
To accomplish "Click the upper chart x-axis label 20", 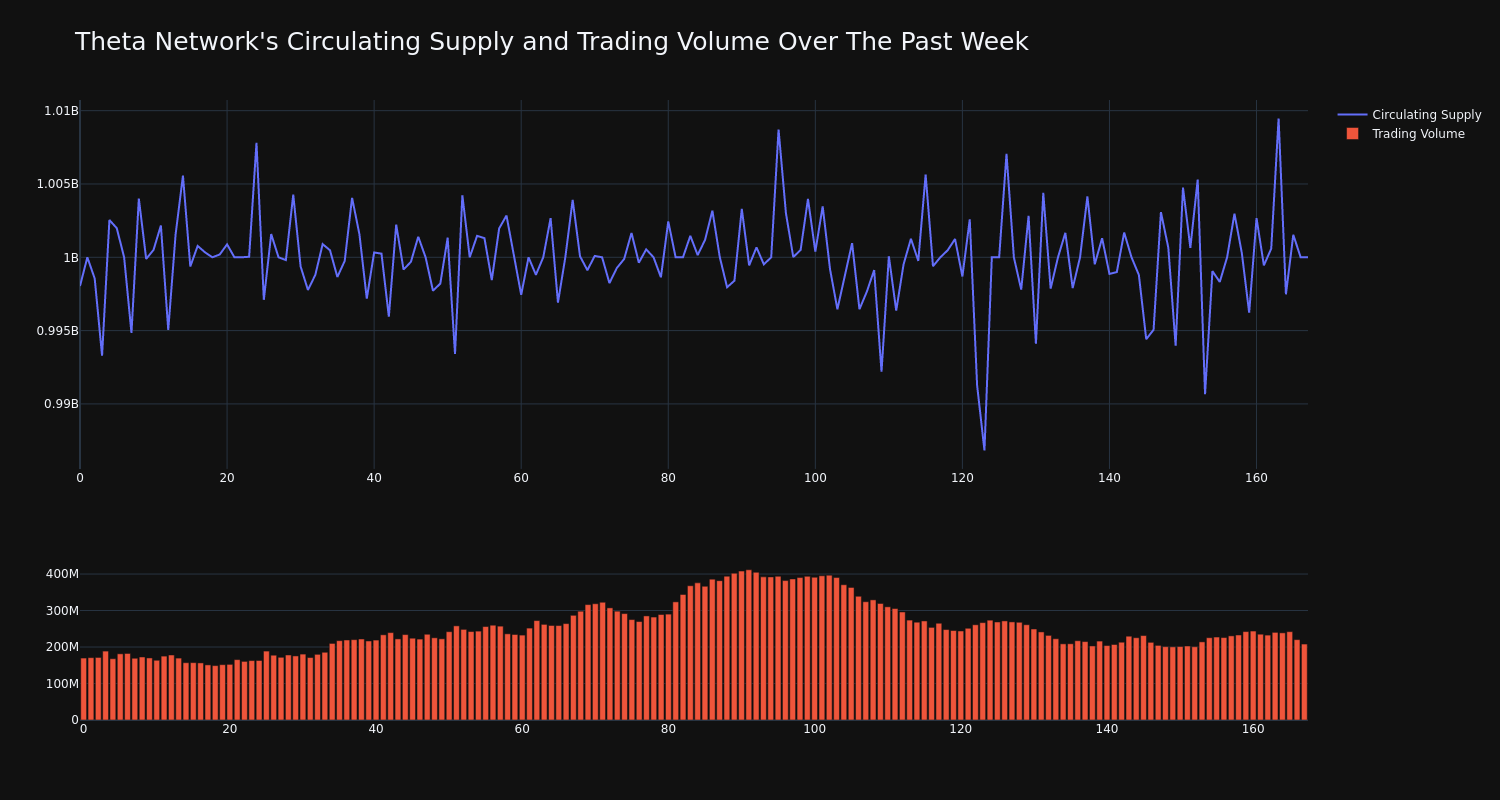I will [227, 478].
